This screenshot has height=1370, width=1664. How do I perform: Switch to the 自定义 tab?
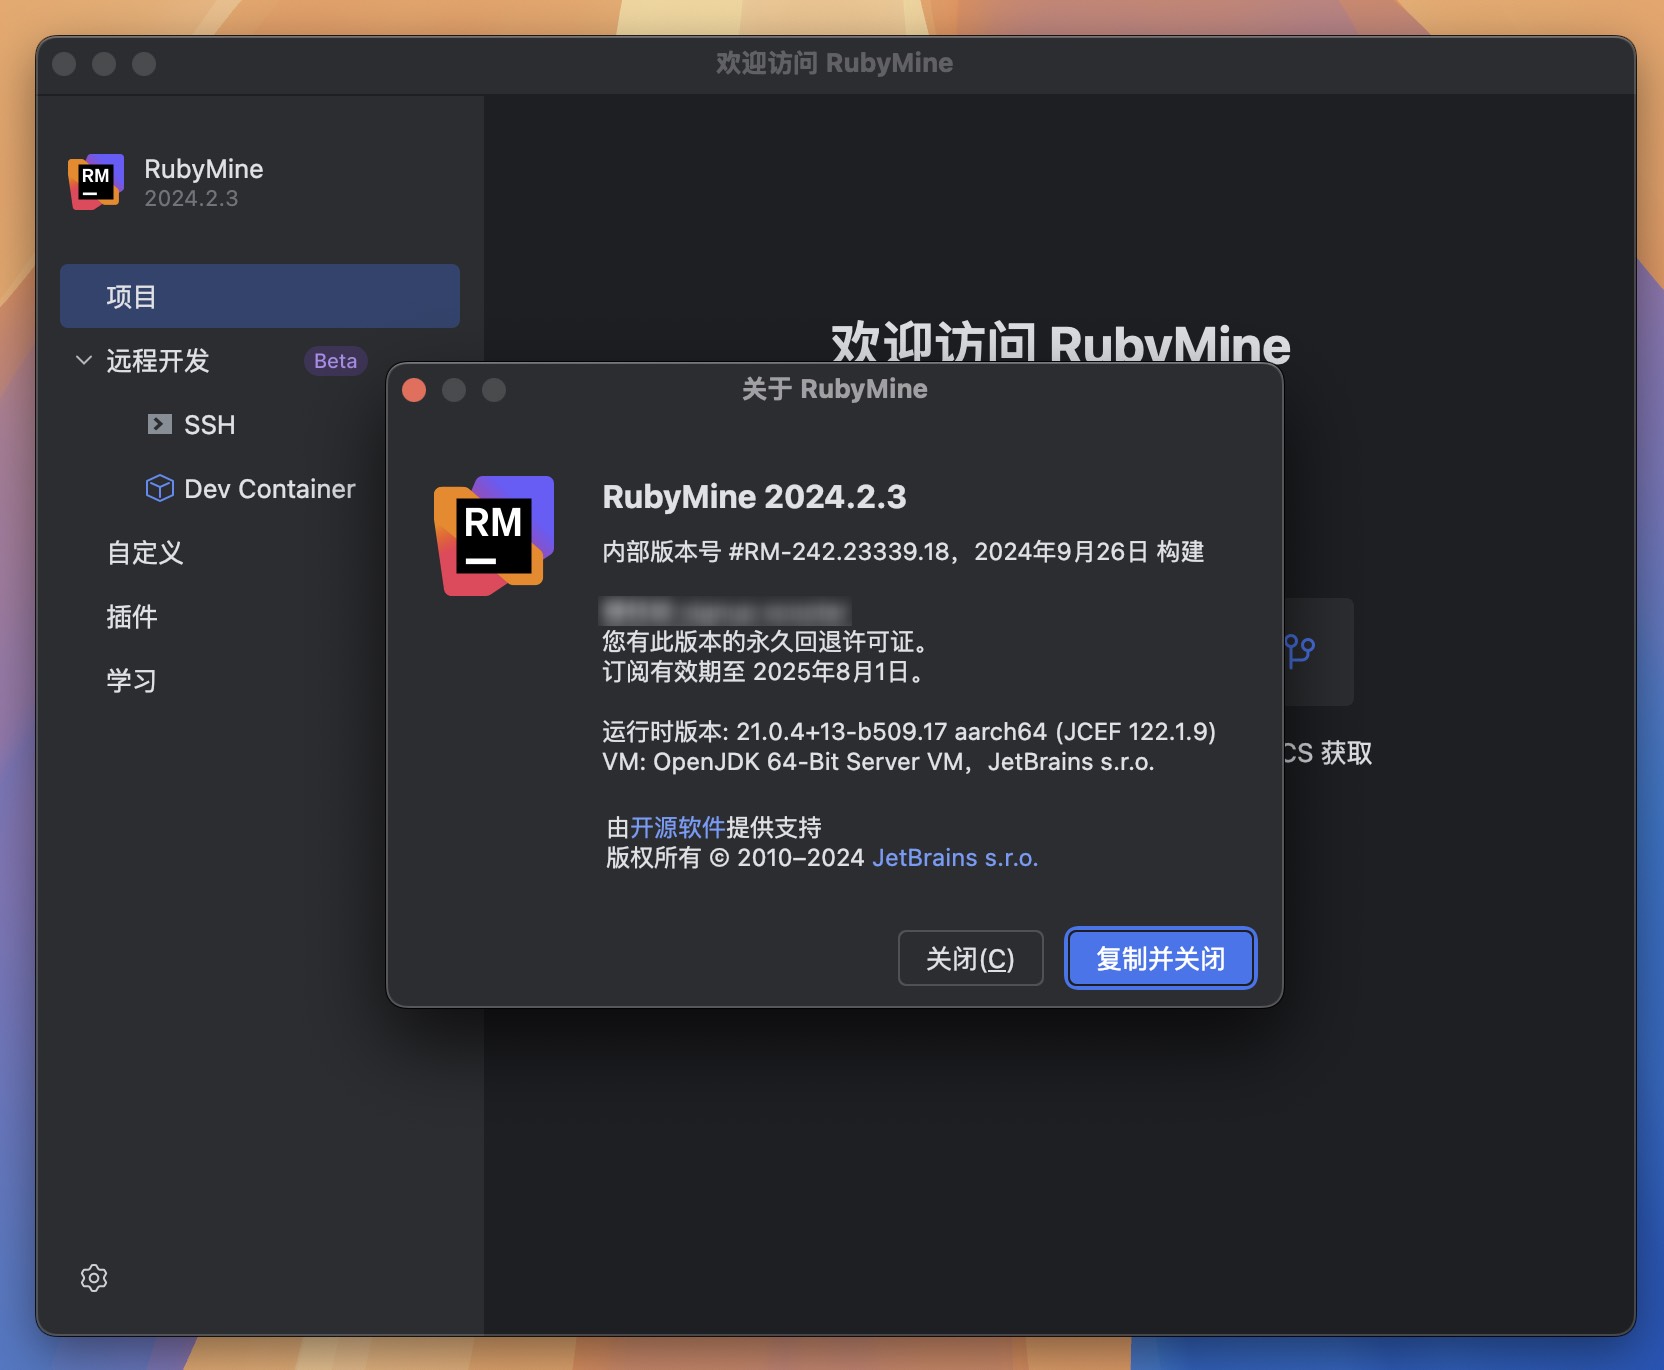(145, 553)
